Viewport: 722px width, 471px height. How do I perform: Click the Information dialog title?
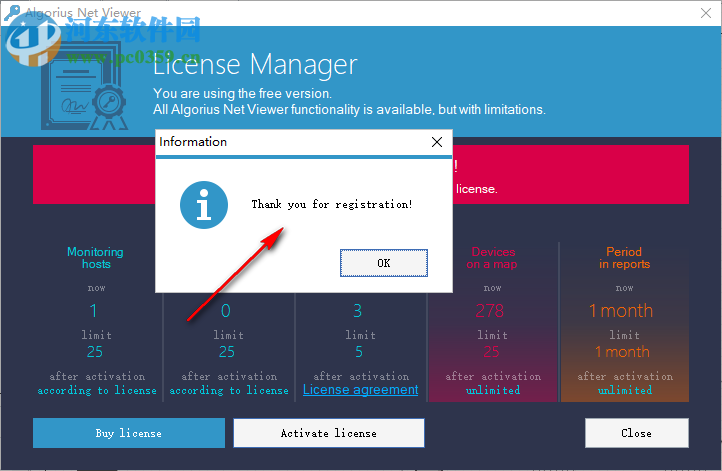point(193,142)
